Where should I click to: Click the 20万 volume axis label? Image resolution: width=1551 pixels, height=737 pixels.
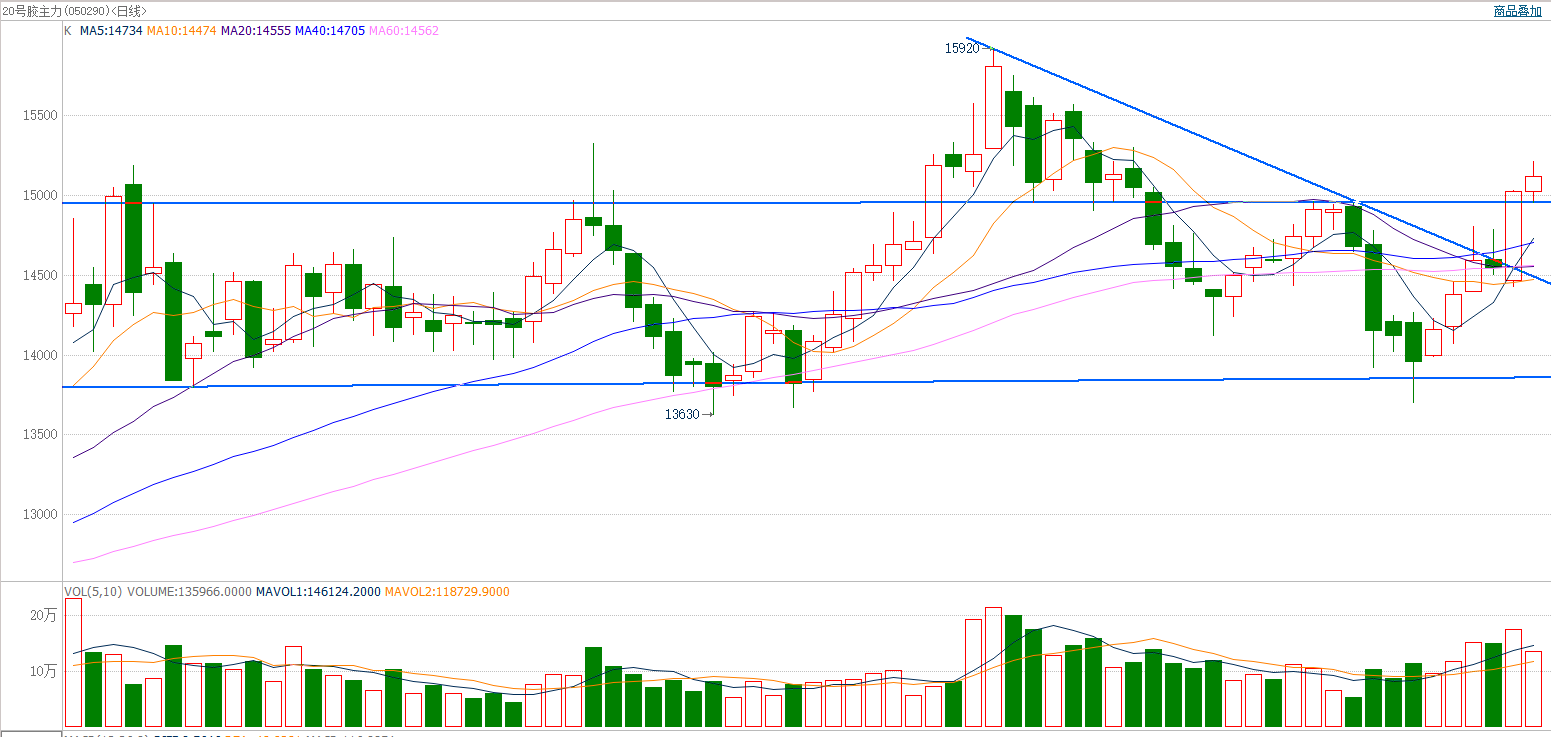44,616
